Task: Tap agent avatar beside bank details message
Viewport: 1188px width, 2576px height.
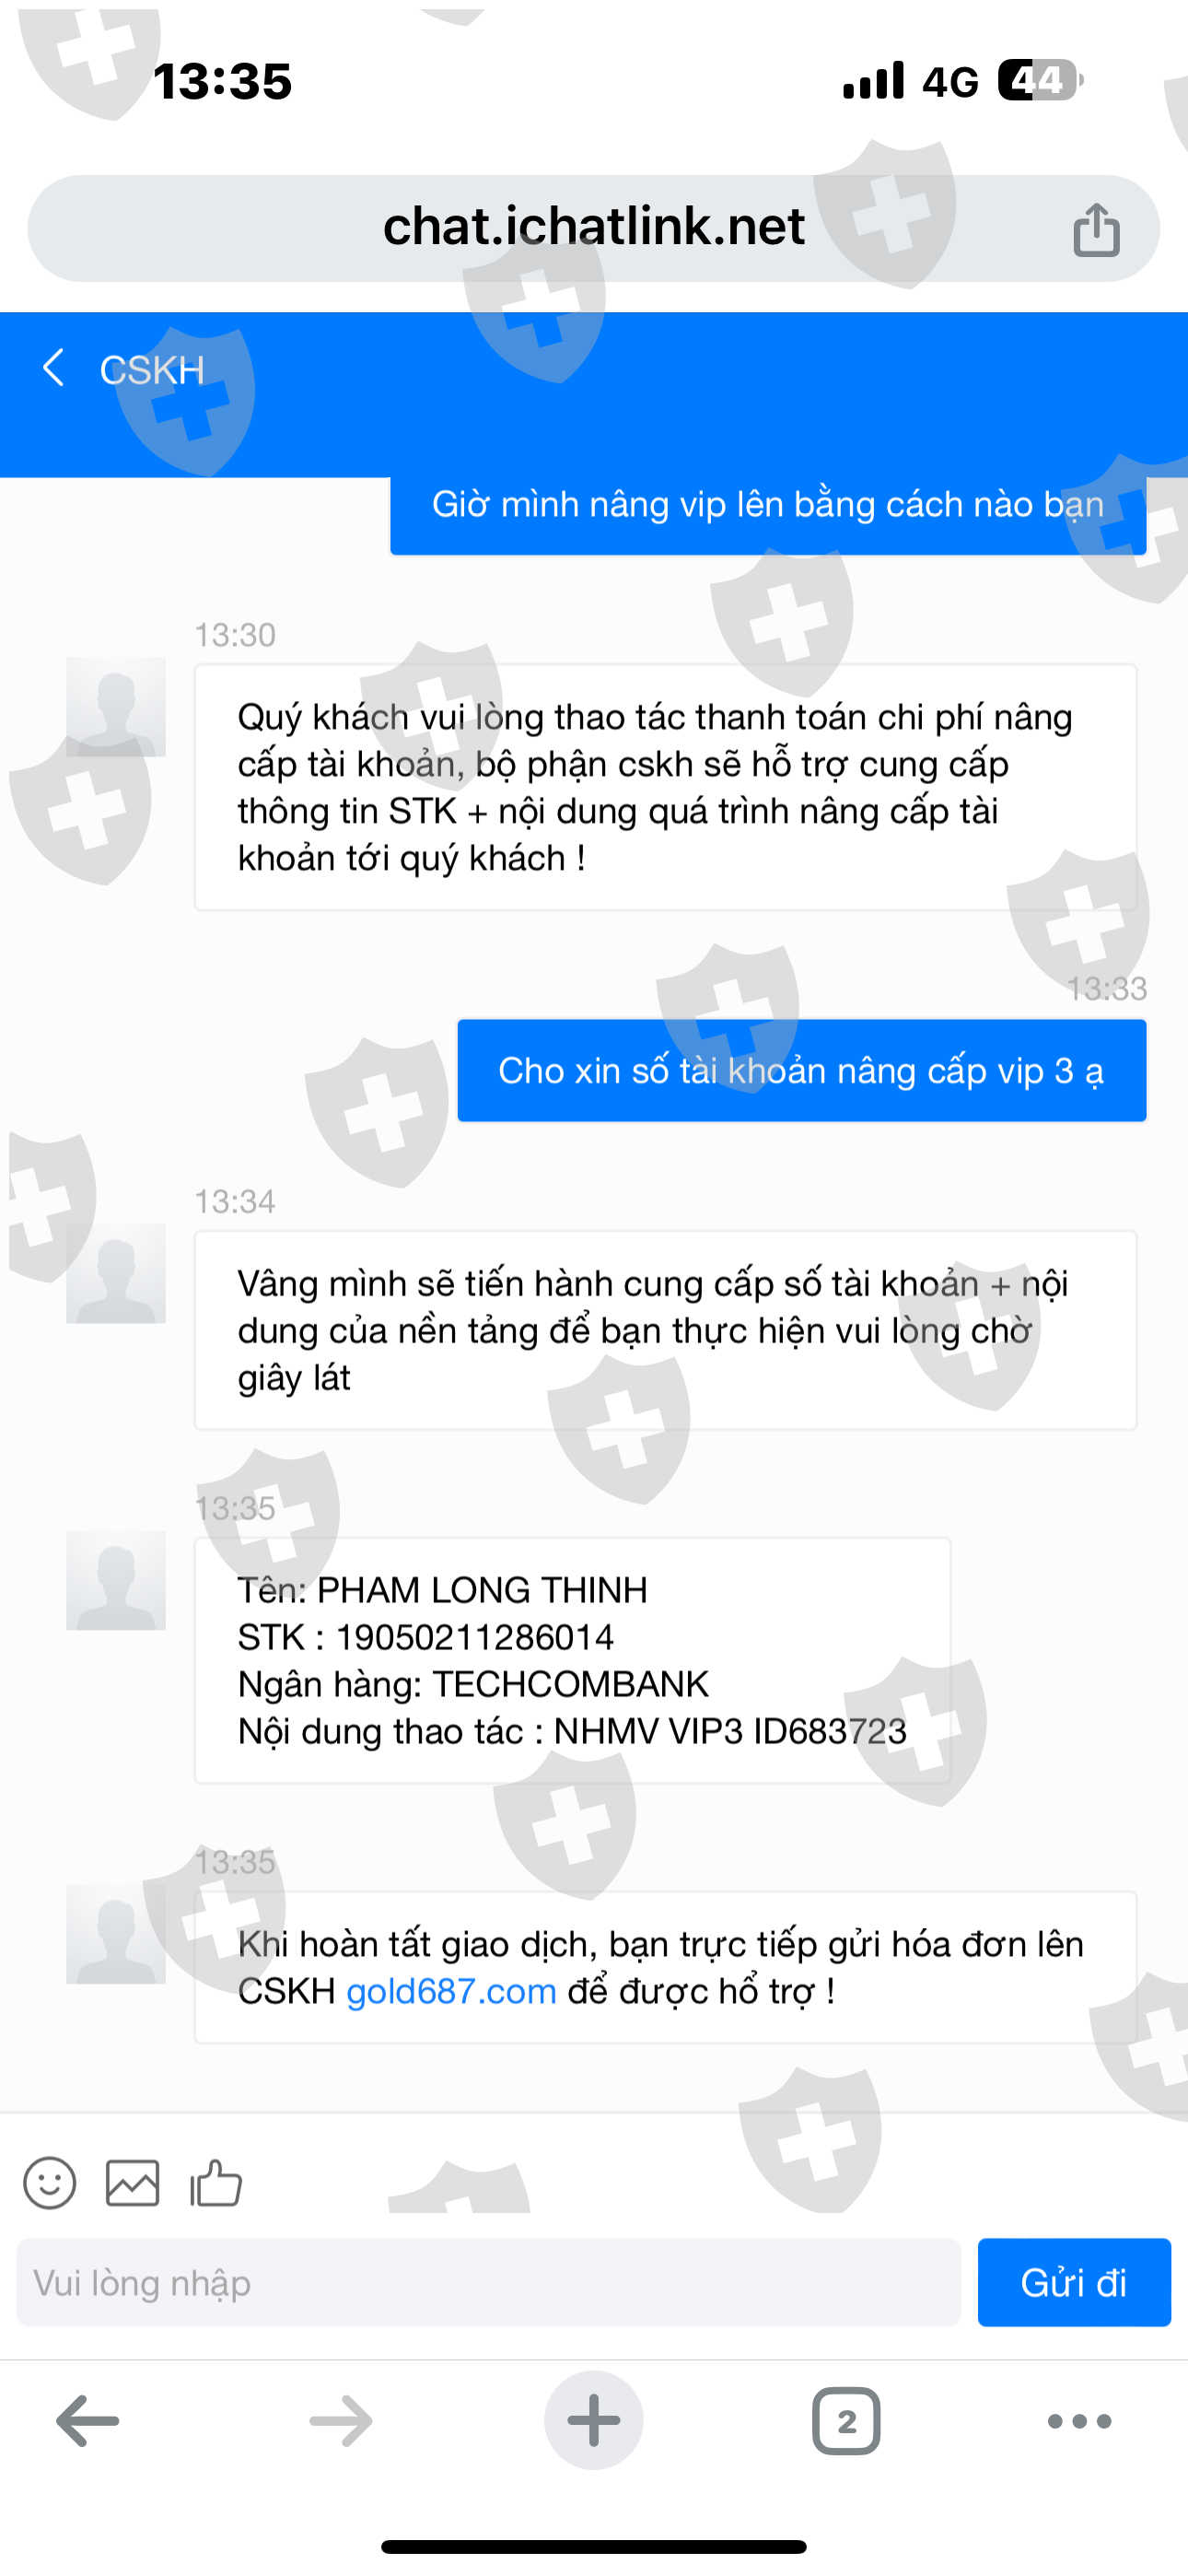Action: [x=116, y=1580]
